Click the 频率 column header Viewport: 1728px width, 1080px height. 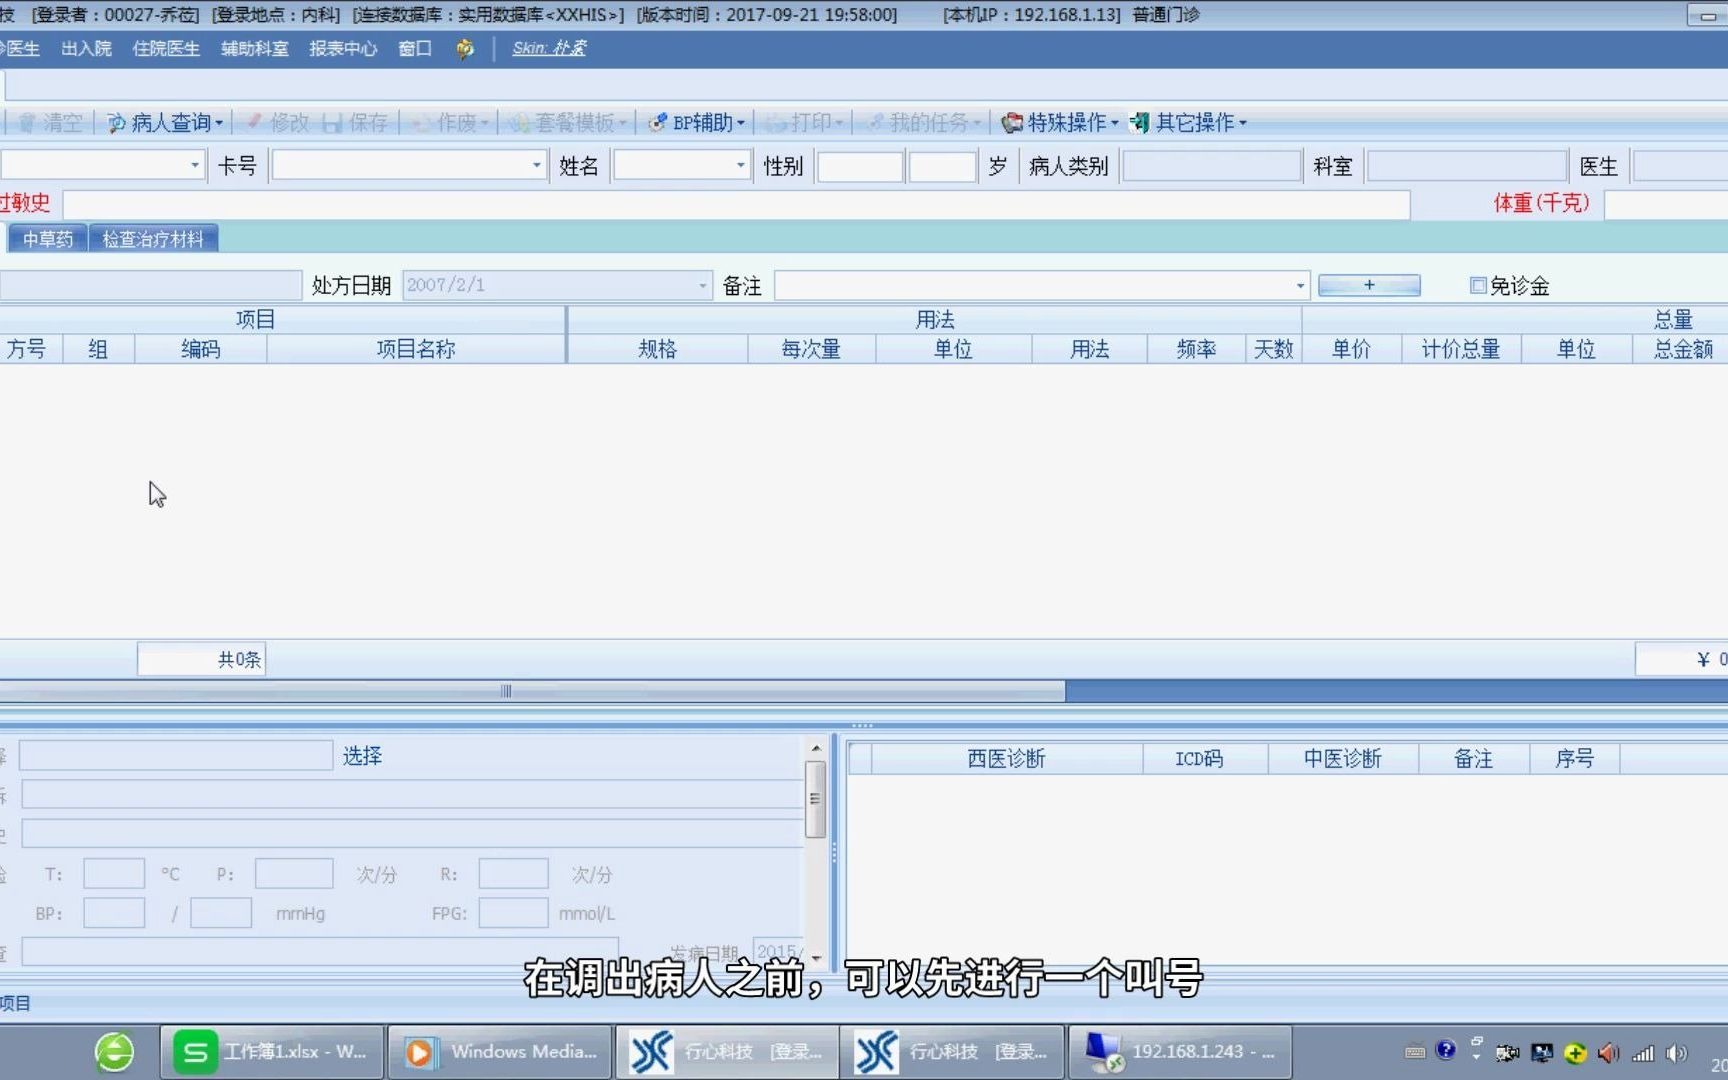coord(1196,349)
